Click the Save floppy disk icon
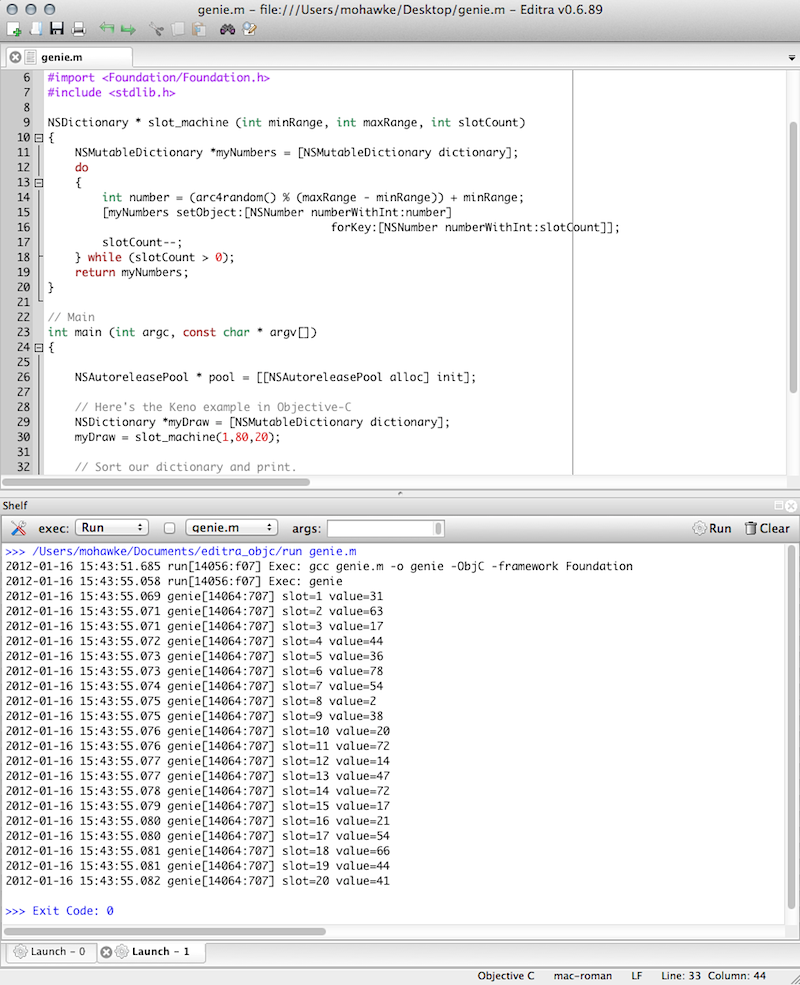Viewport: 800px width, 985px height. tap(57, 29)
